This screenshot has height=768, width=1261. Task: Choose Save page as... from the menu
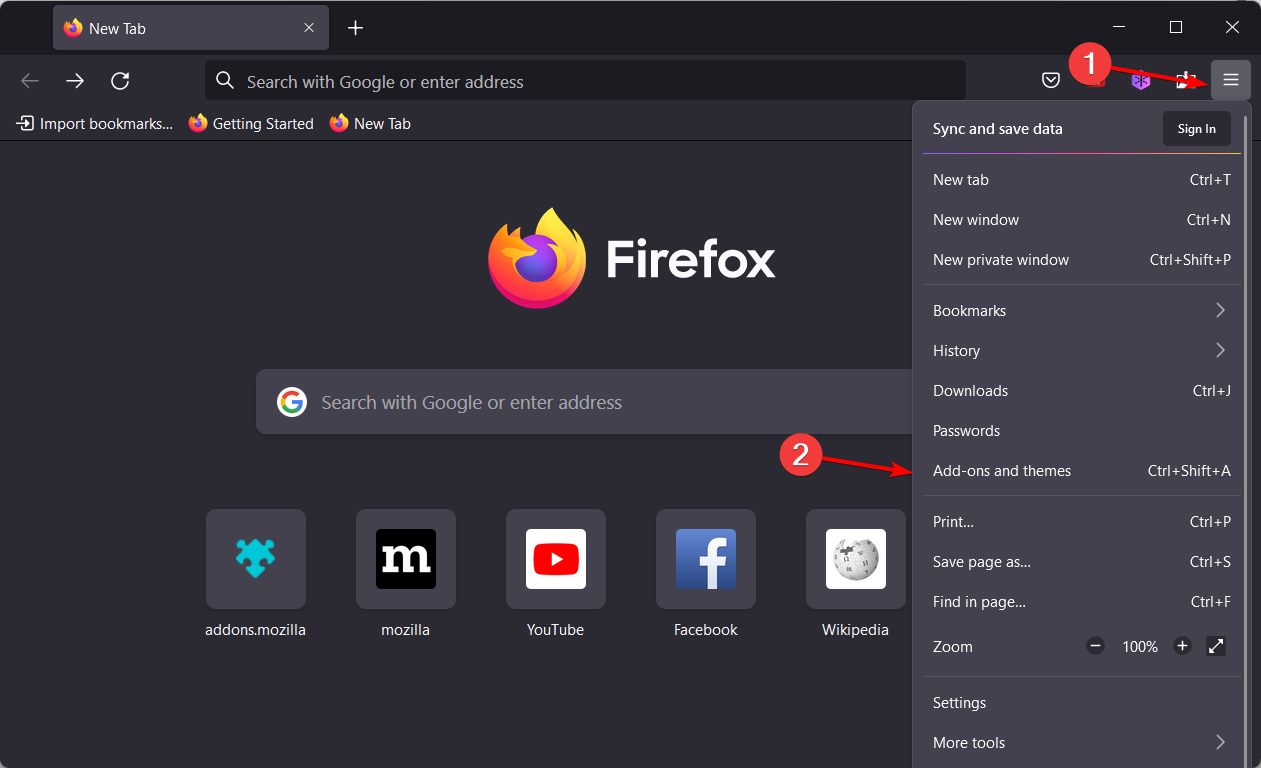click(x=1082, y=562)
